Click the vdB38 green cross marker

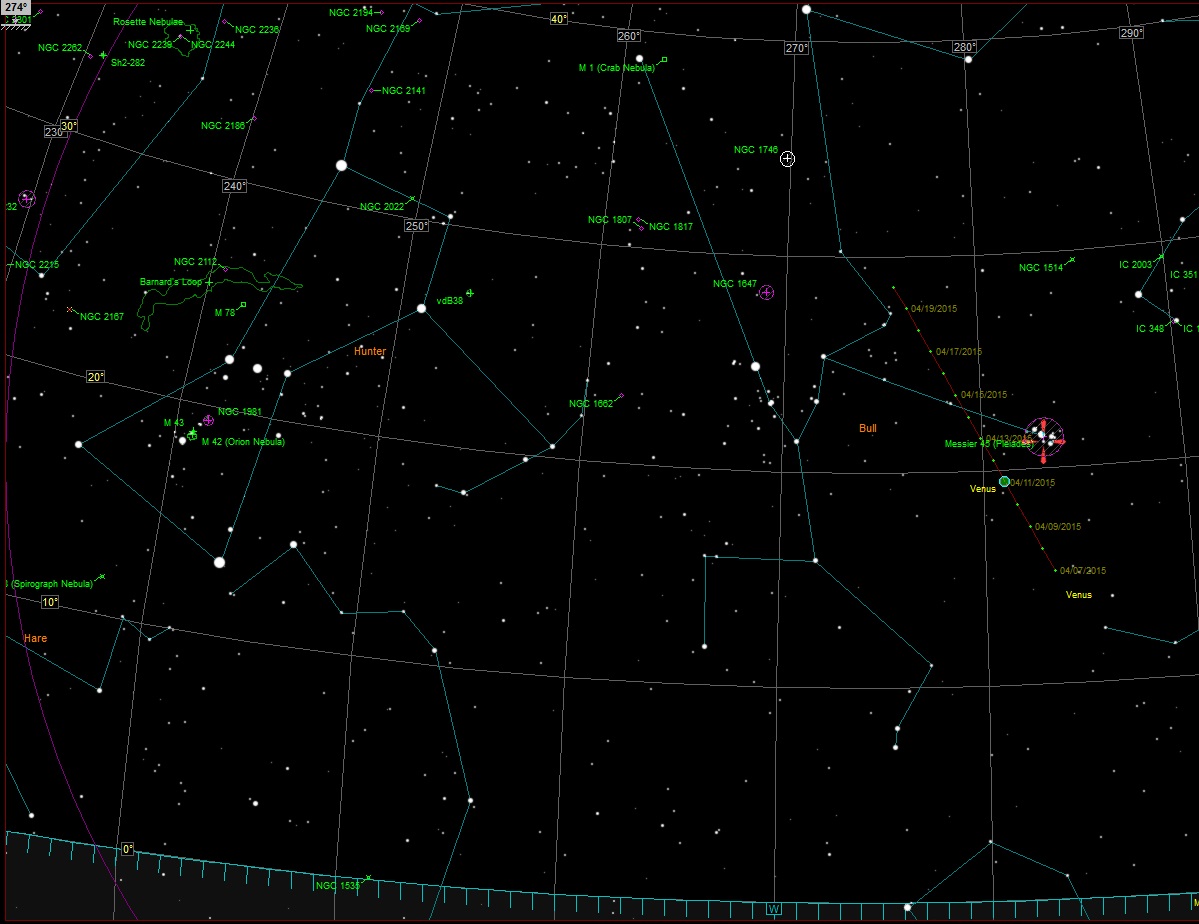[469, 293]
